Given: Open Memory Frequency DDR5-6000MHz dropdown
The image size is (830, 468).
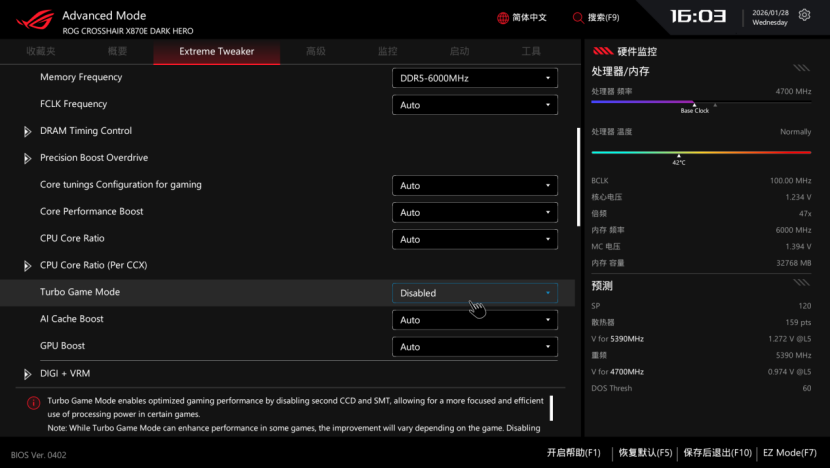Looking at the screenshot, I should tap(474, 78).
